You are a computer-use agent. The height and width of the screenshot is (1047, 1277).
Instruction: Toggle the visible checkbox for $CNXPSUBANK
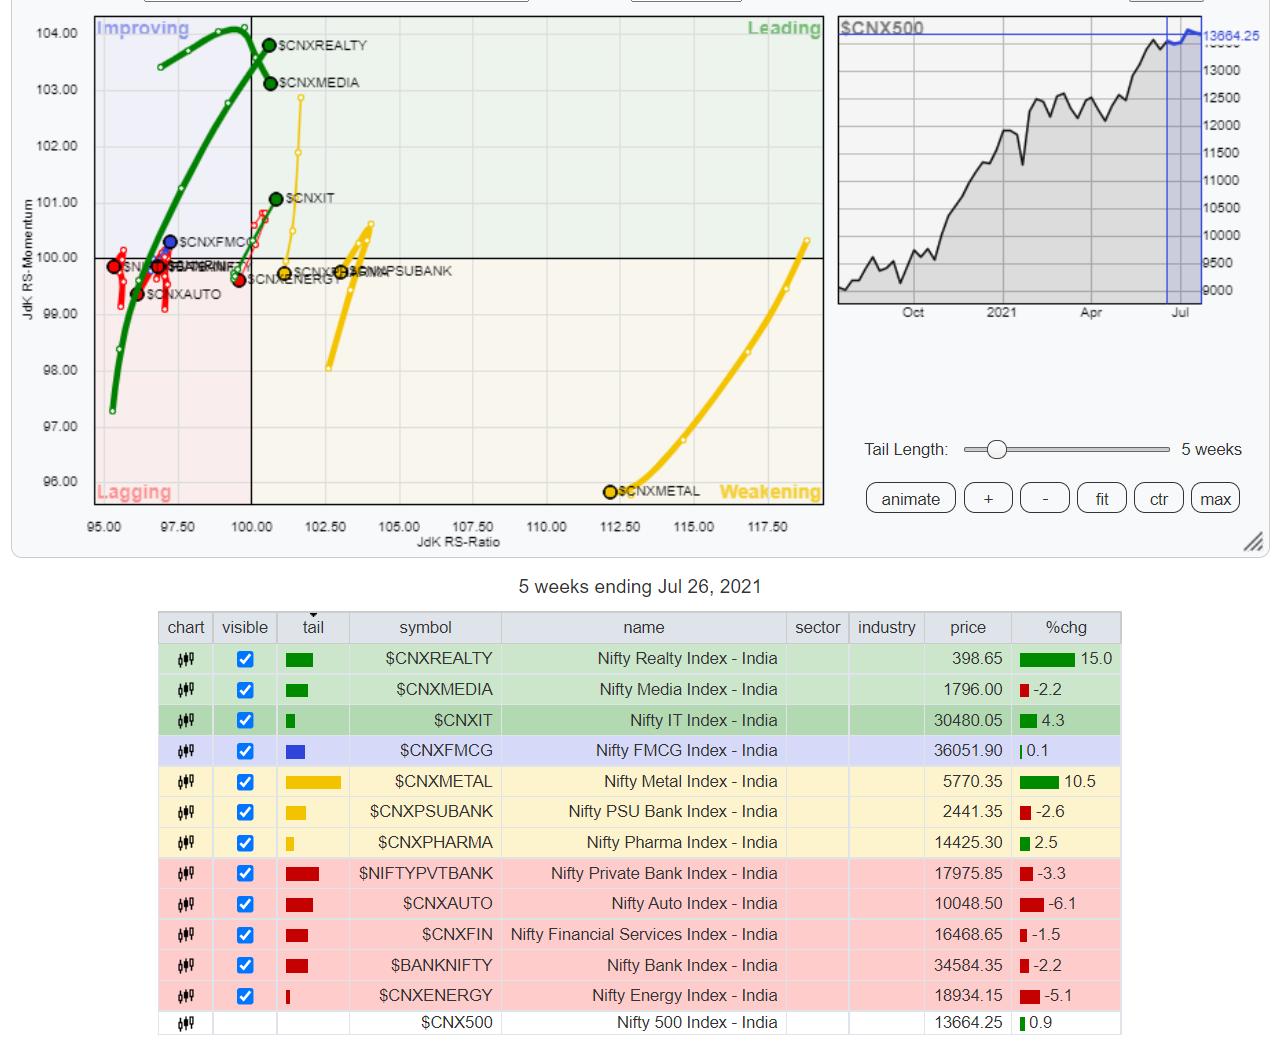pyautogui.click(x=245, y=813)
